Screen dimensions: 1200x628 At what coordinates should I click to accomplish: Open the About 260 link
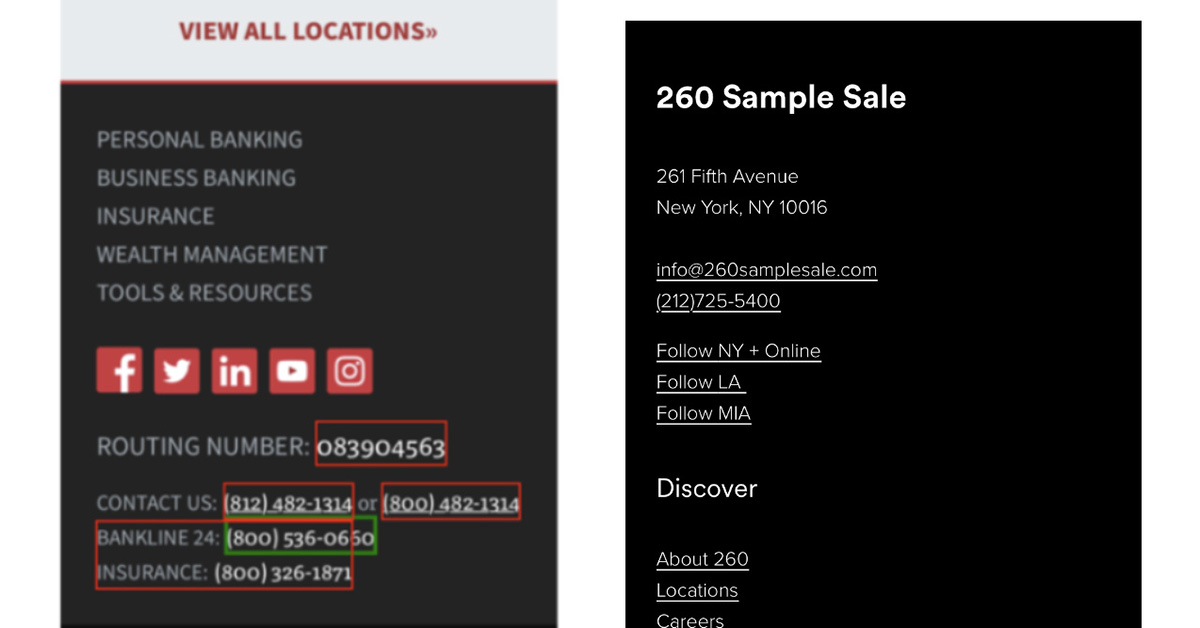coord(702,559)
